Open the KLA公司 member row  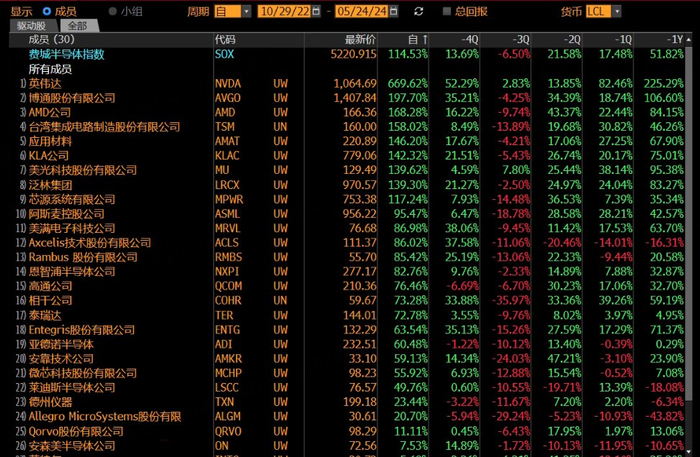coord(48,155)
